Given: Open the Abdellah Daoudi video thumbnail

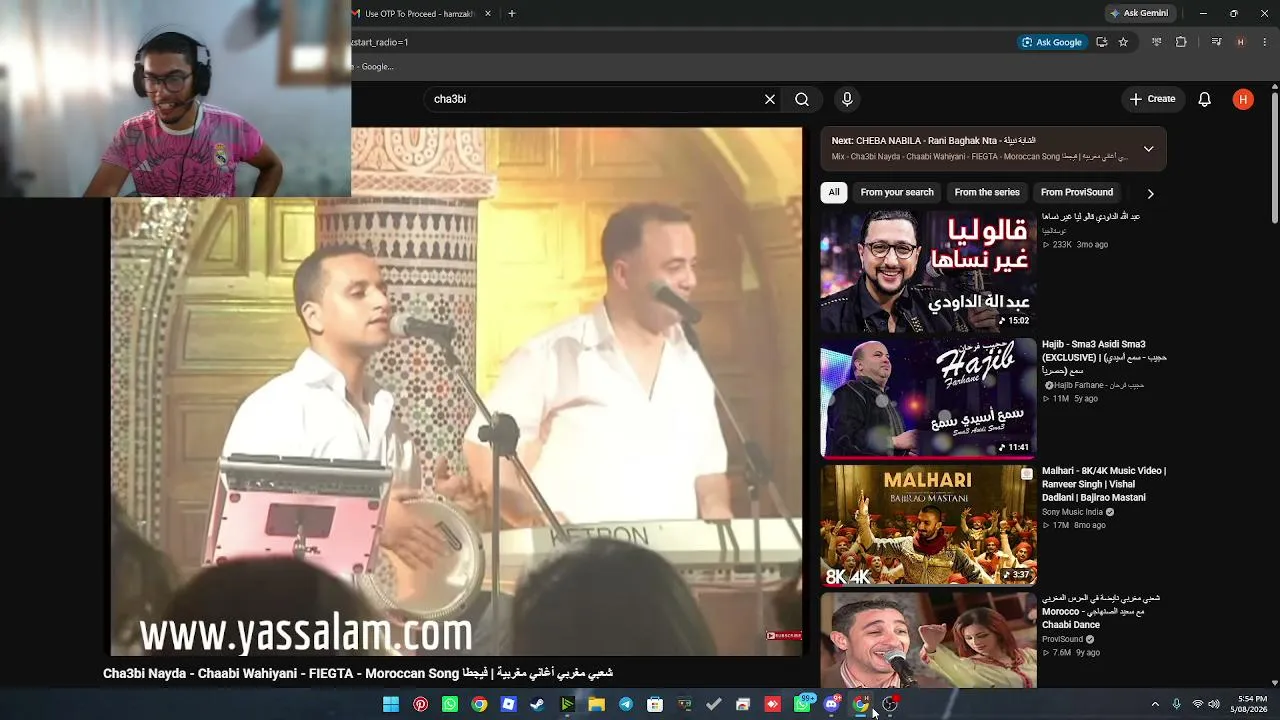Looking at the screenshot, I should pyautogui.click(x=928, y=271).
